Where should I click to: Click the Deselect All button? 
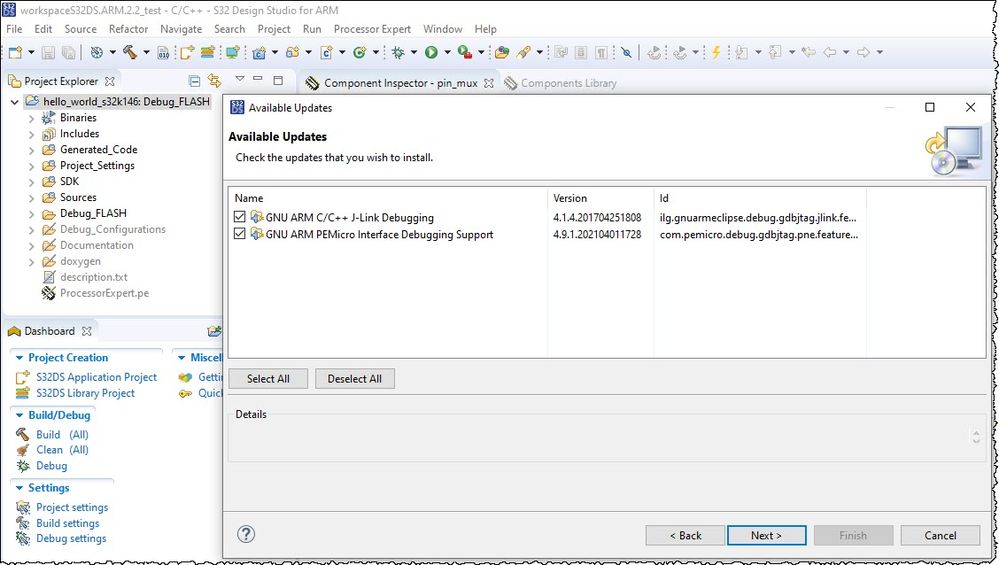point(355,379)
